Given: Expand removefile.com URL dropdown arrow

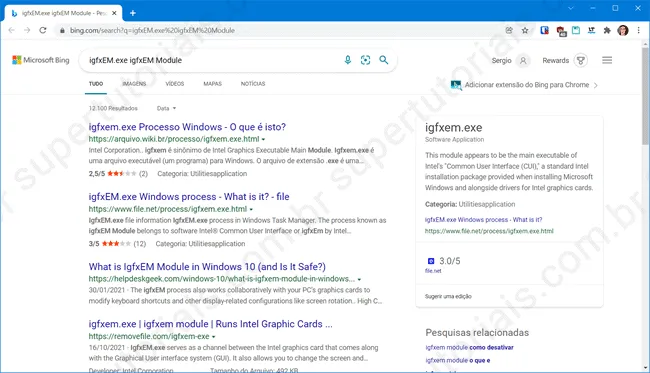Looking at the screenshot, I should click(x=213, y=337).
